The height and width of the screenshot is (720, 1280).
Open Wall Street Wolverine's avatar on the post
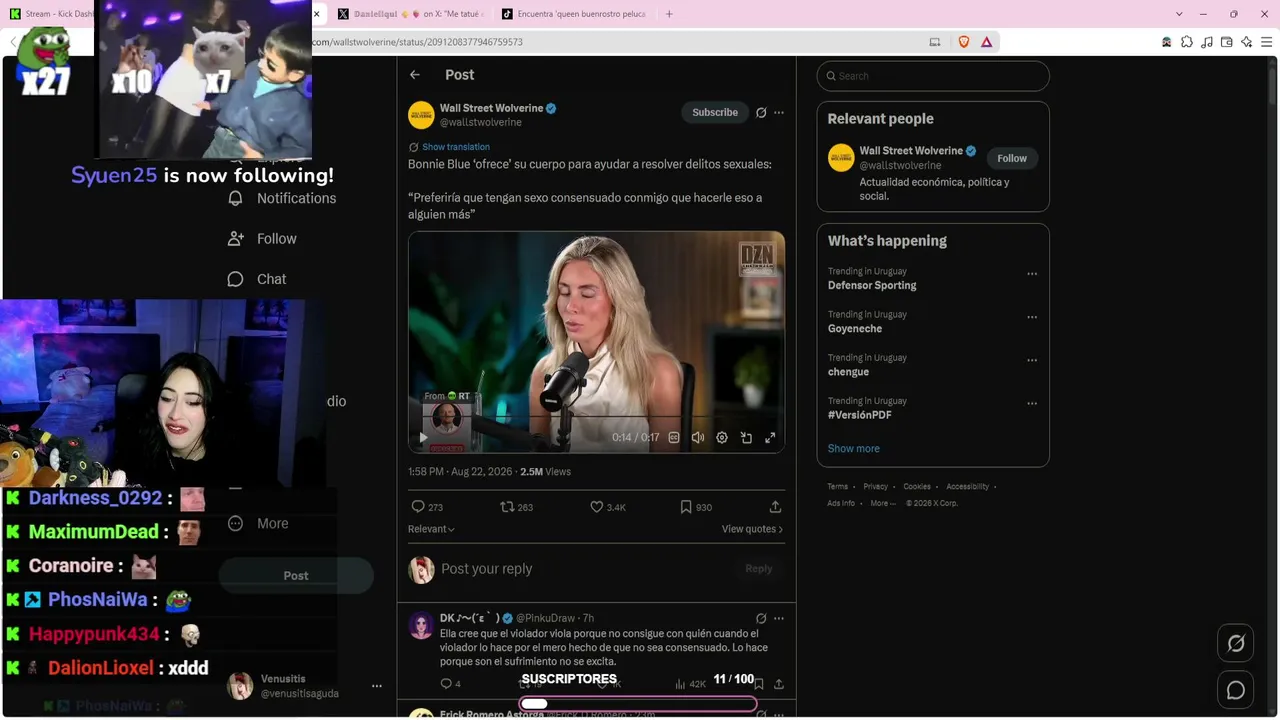(421, 115)
